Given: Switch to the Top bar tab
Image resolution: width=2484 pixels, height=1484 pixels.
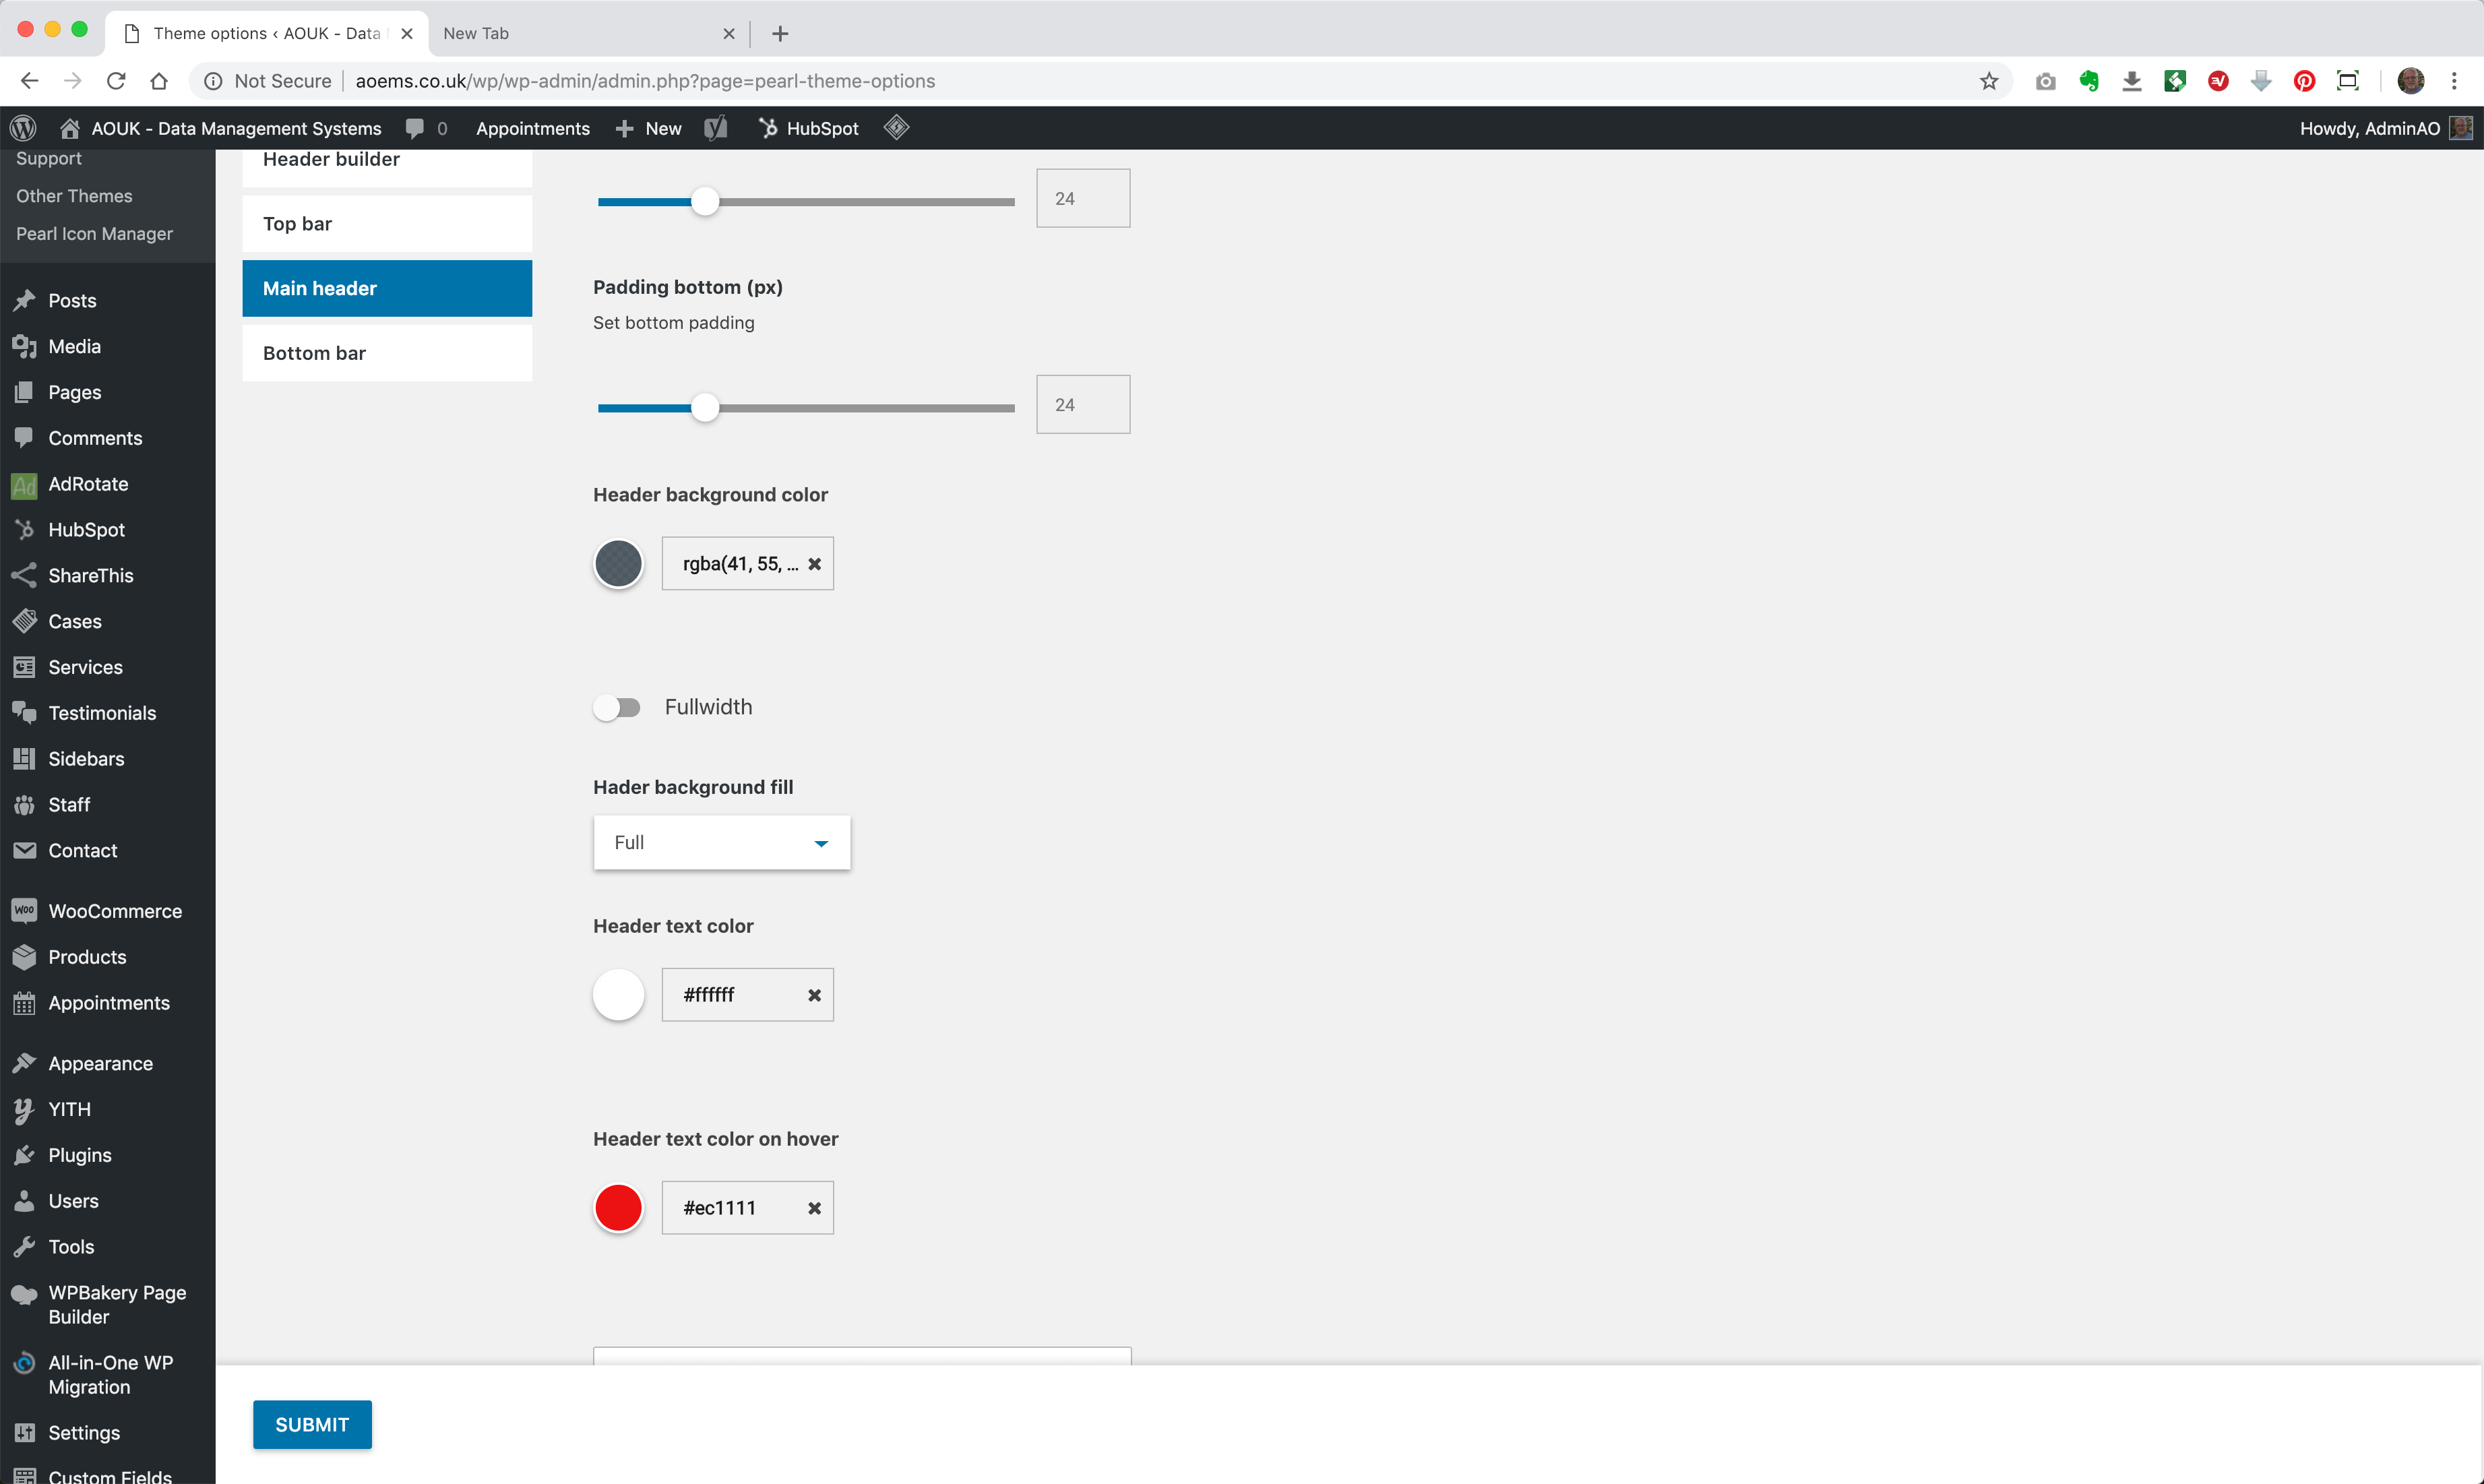Looking at the screenshot, I should (x=387, y=224).
